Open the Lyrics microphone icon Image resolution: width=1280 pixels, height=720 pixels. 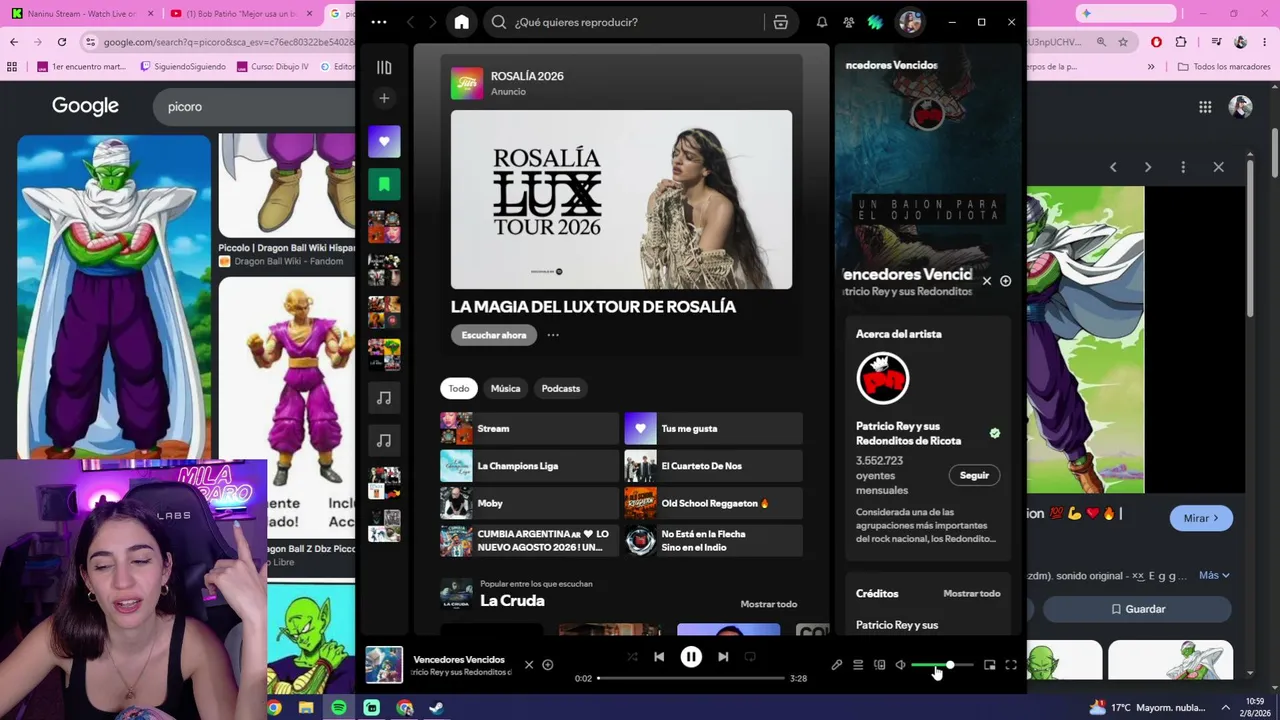[x=837, y=665]
